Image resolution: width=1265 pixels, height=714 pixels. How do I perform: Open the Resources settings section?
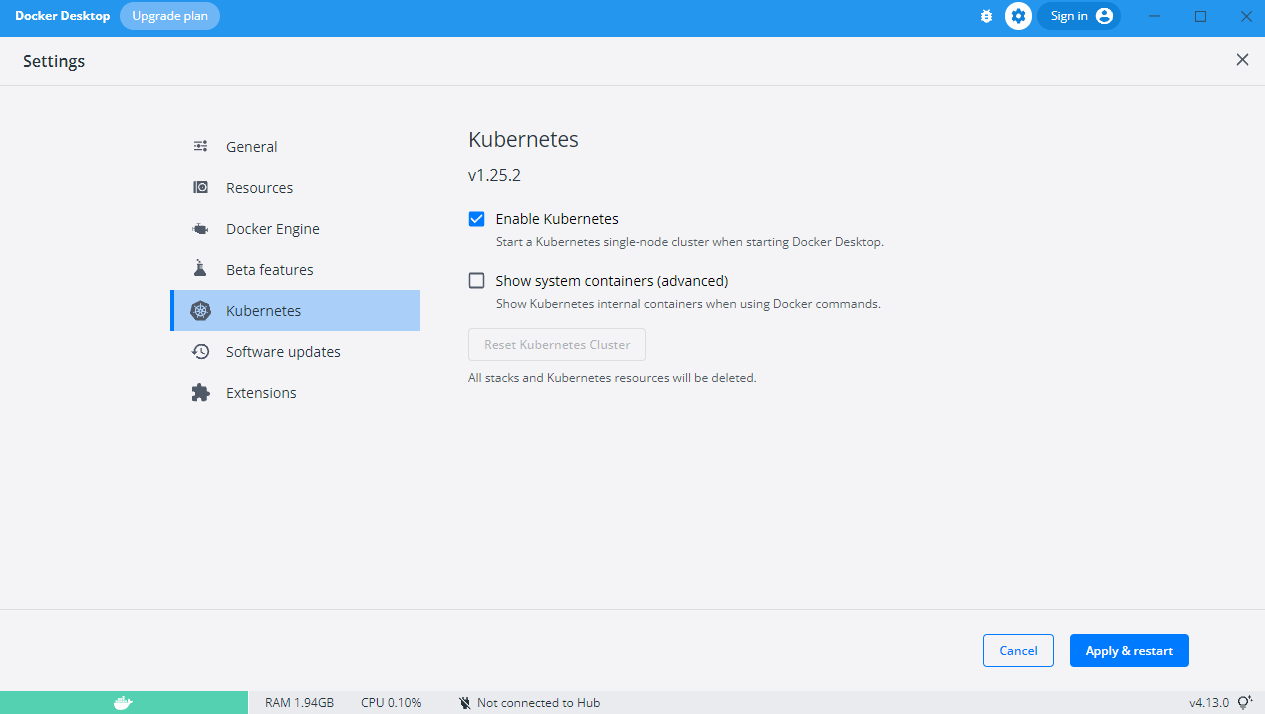[295, 188]
